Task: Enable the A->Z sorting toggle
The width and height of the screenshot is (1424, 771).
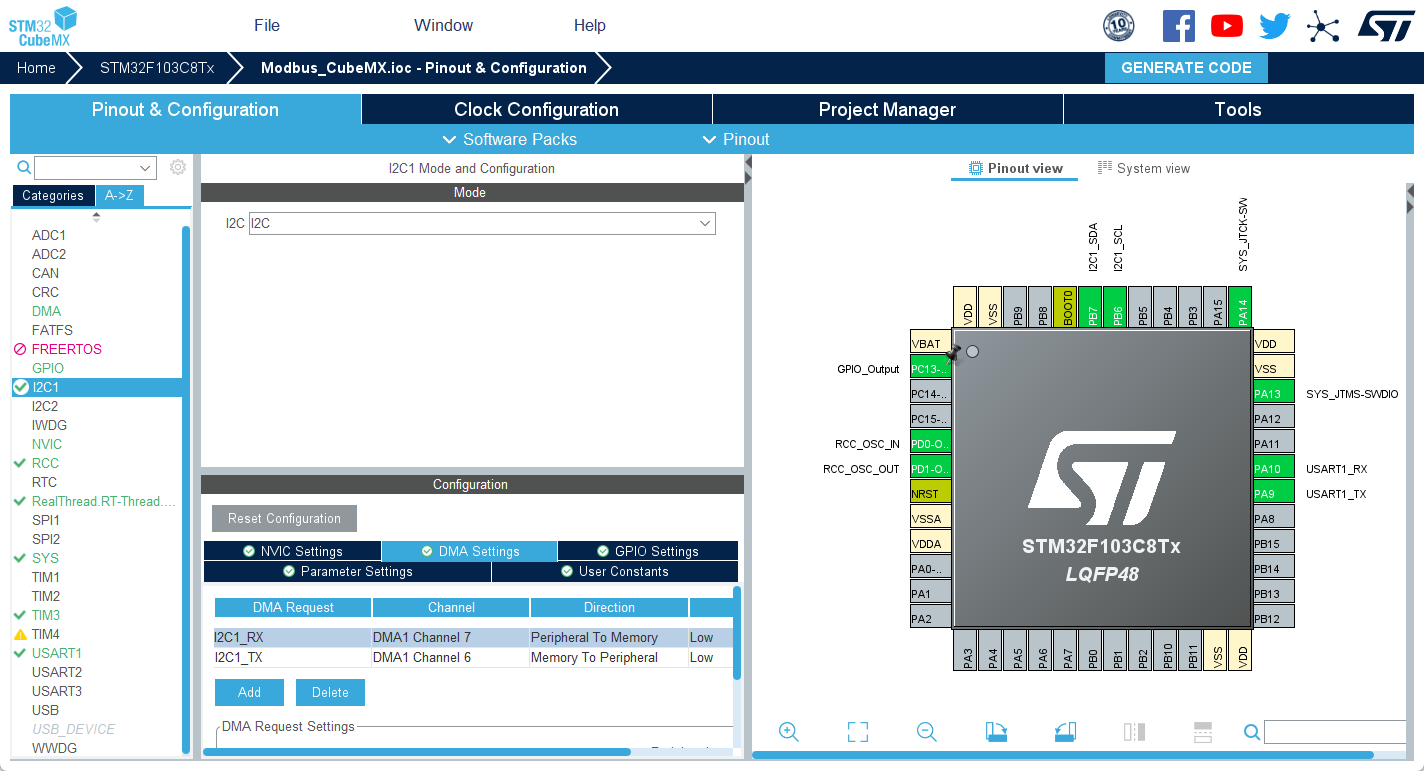Action: tap(119, 195)
